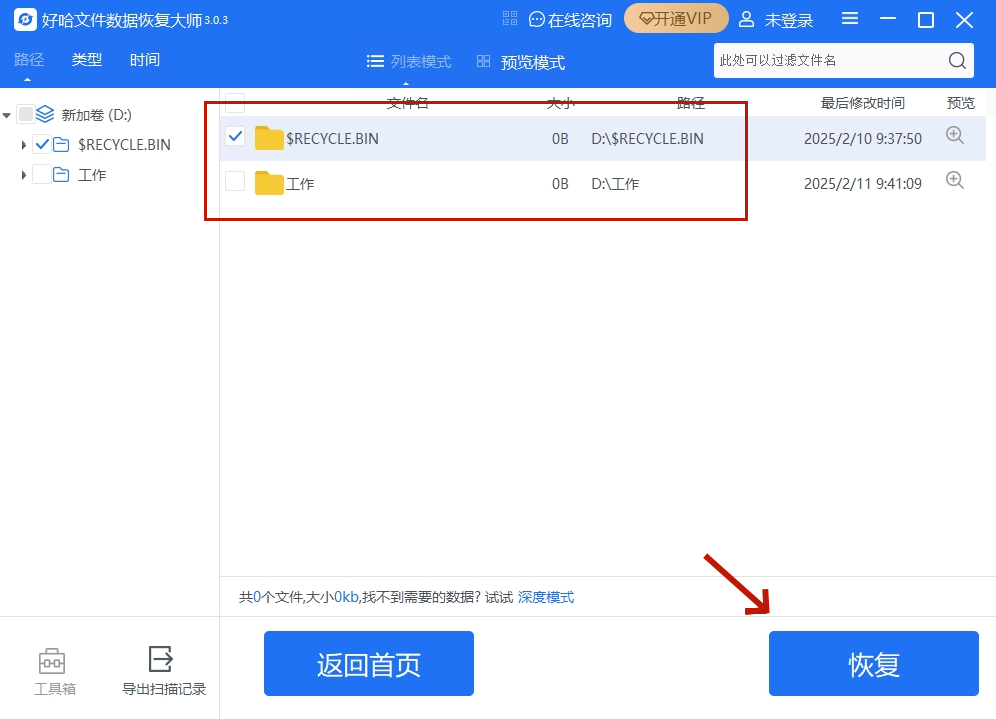Click the 导出扫描记录 export icon
The height and width of the screenshot is (719, 996).
tap(161, 659)
